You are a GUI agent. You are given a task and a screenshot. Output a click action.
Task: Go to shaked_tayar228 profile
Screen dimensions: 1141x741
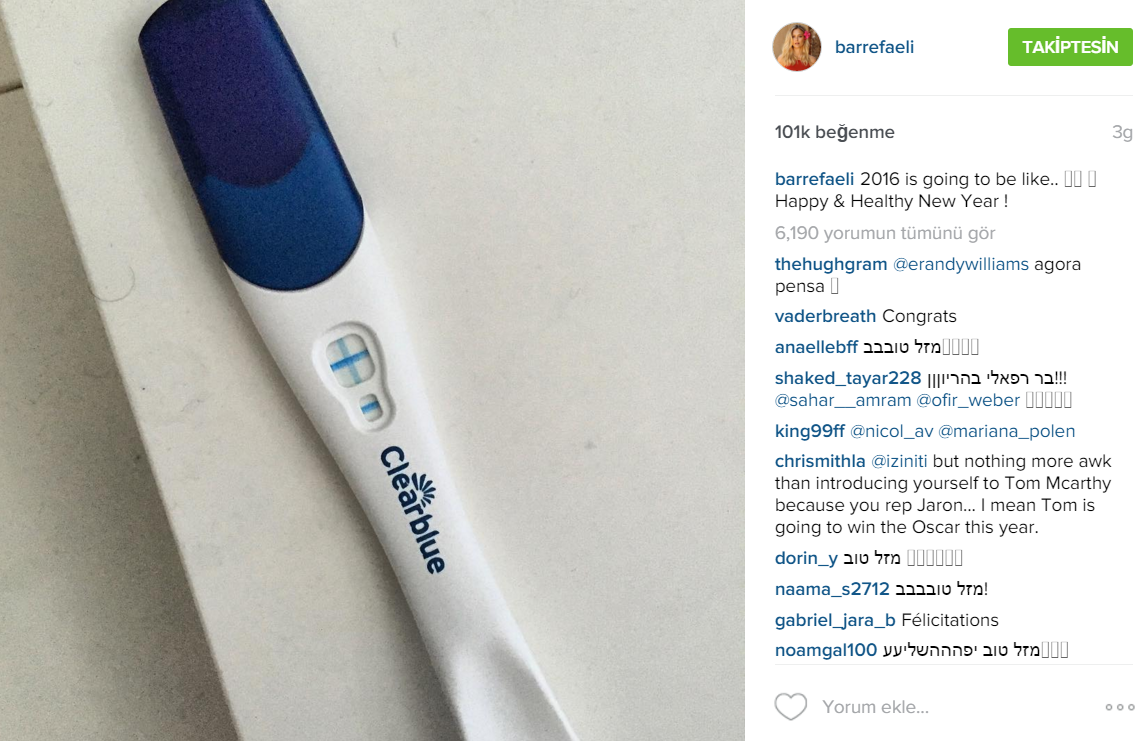[848, 379]
